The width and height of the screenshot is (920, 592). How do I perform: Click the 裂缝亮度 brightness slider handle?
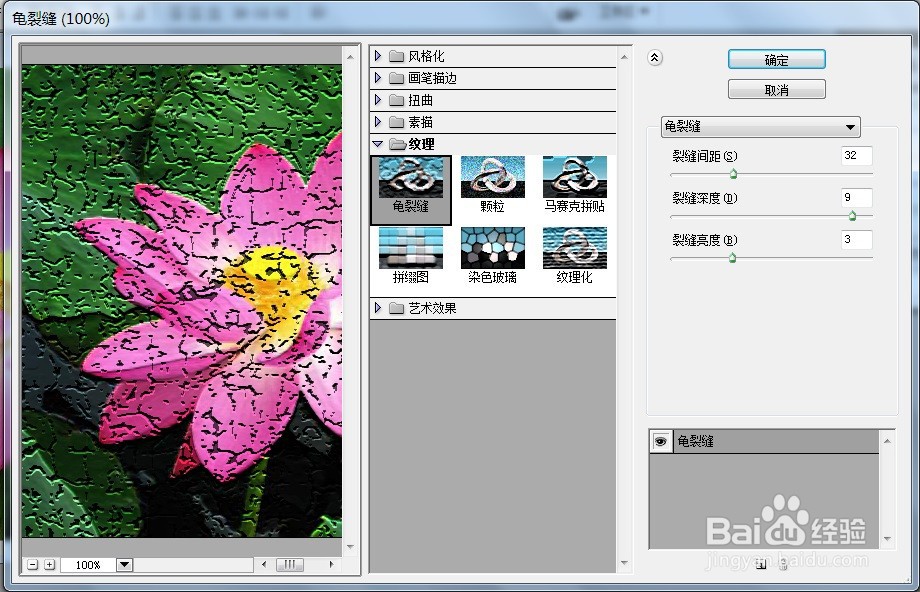coord(732,258)
